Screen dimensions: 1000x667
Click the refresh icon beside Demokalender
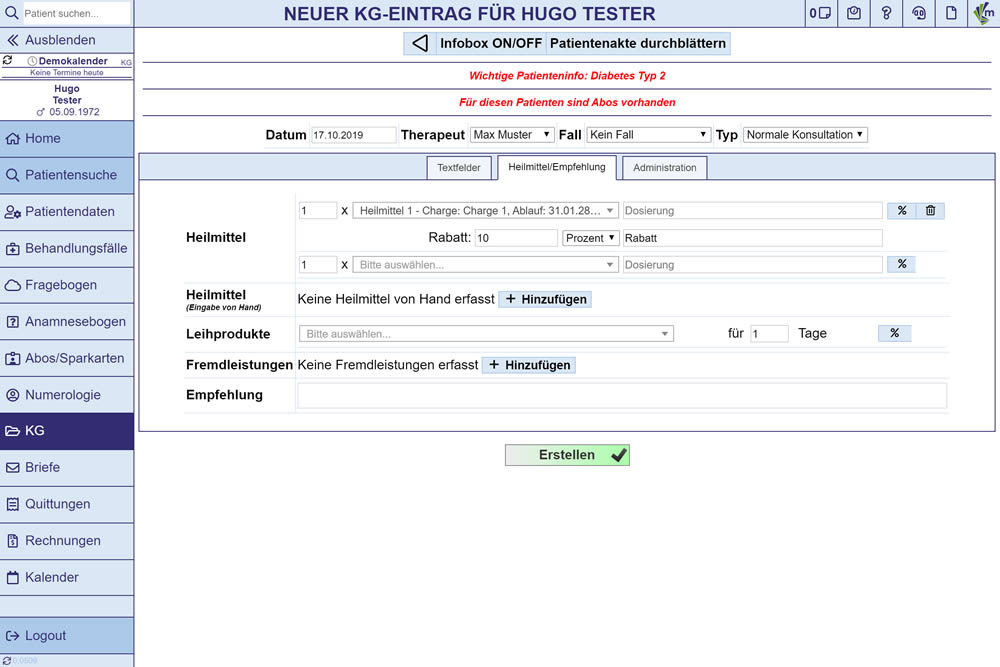(x=8, y=61)
